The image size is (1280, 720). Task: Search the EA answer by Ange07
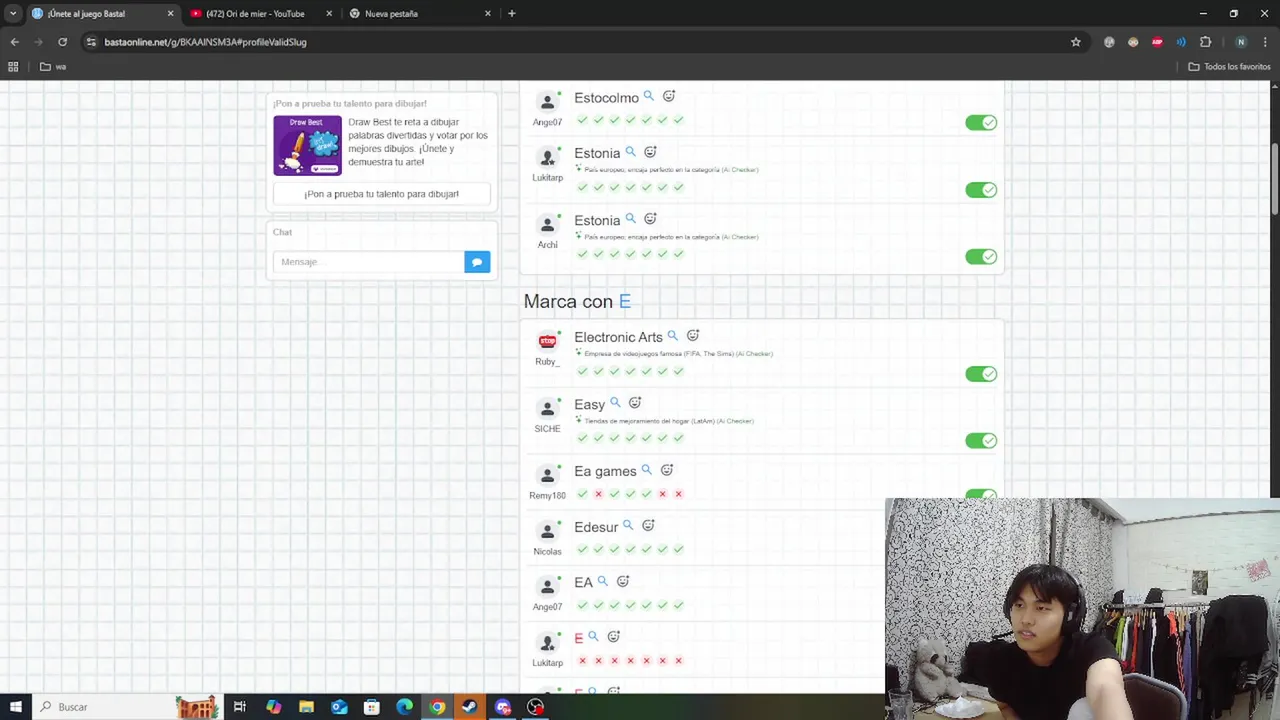point(602,581)
